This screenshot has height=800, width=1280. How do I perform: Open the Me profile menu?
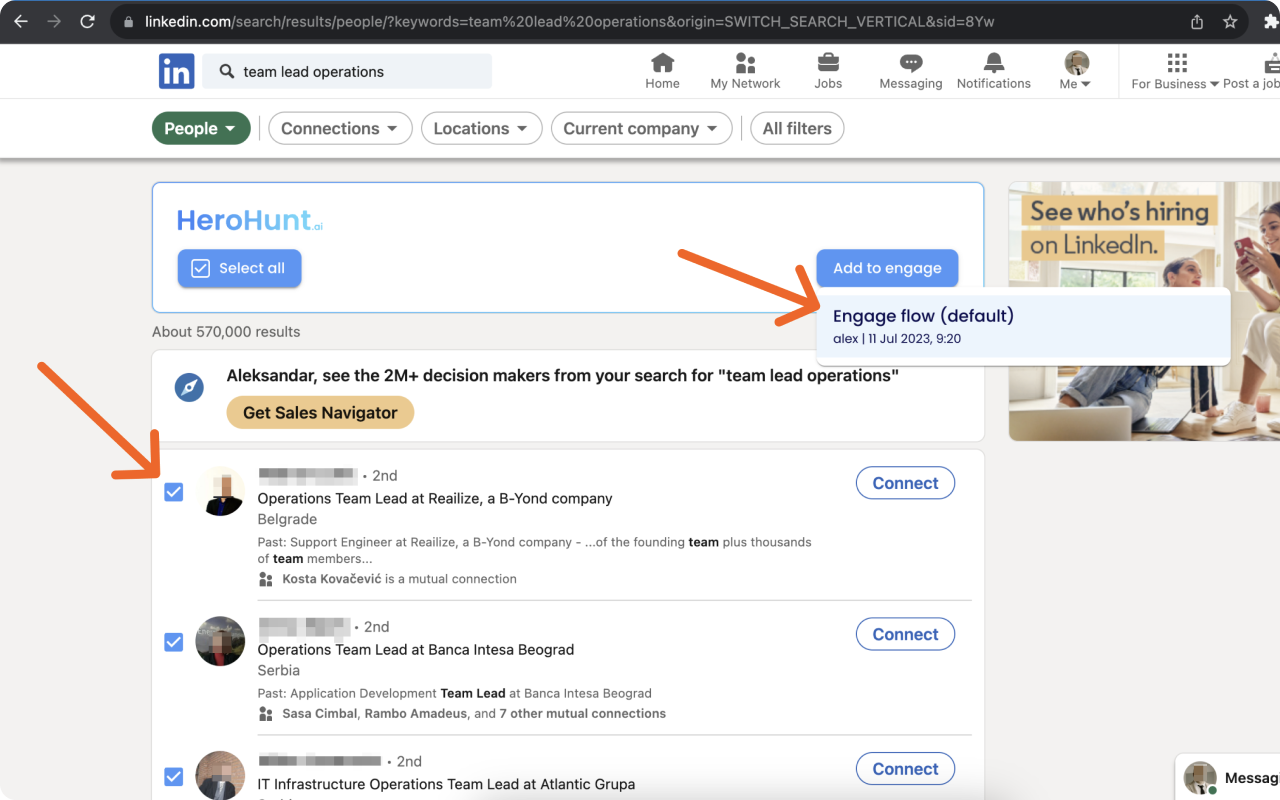click(x=1076, y=71)
